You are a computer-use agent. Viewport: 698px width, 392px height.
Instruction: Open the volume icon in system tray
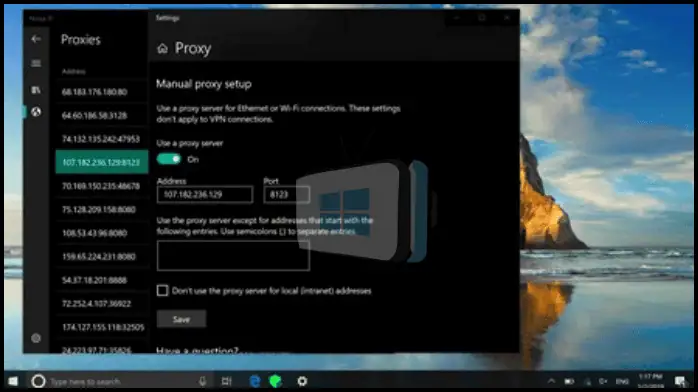[x=603, y=382]
